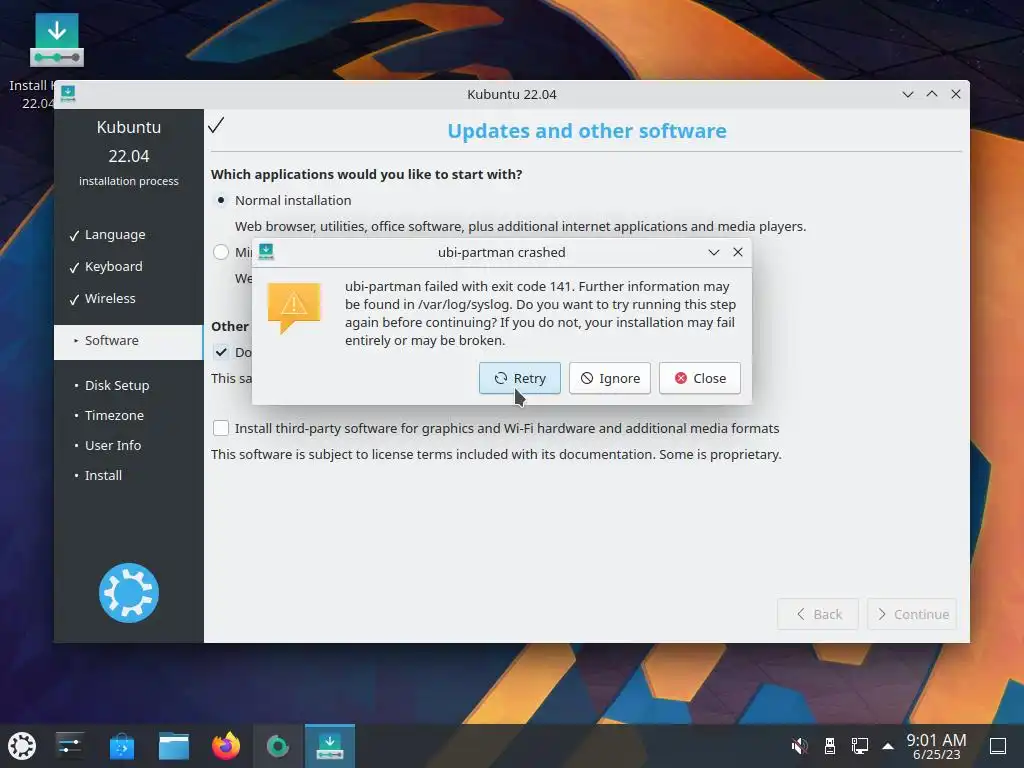Open the Install Kubuntu desktop shortcut icon
Screen dimensions: 1024x768
57,40
